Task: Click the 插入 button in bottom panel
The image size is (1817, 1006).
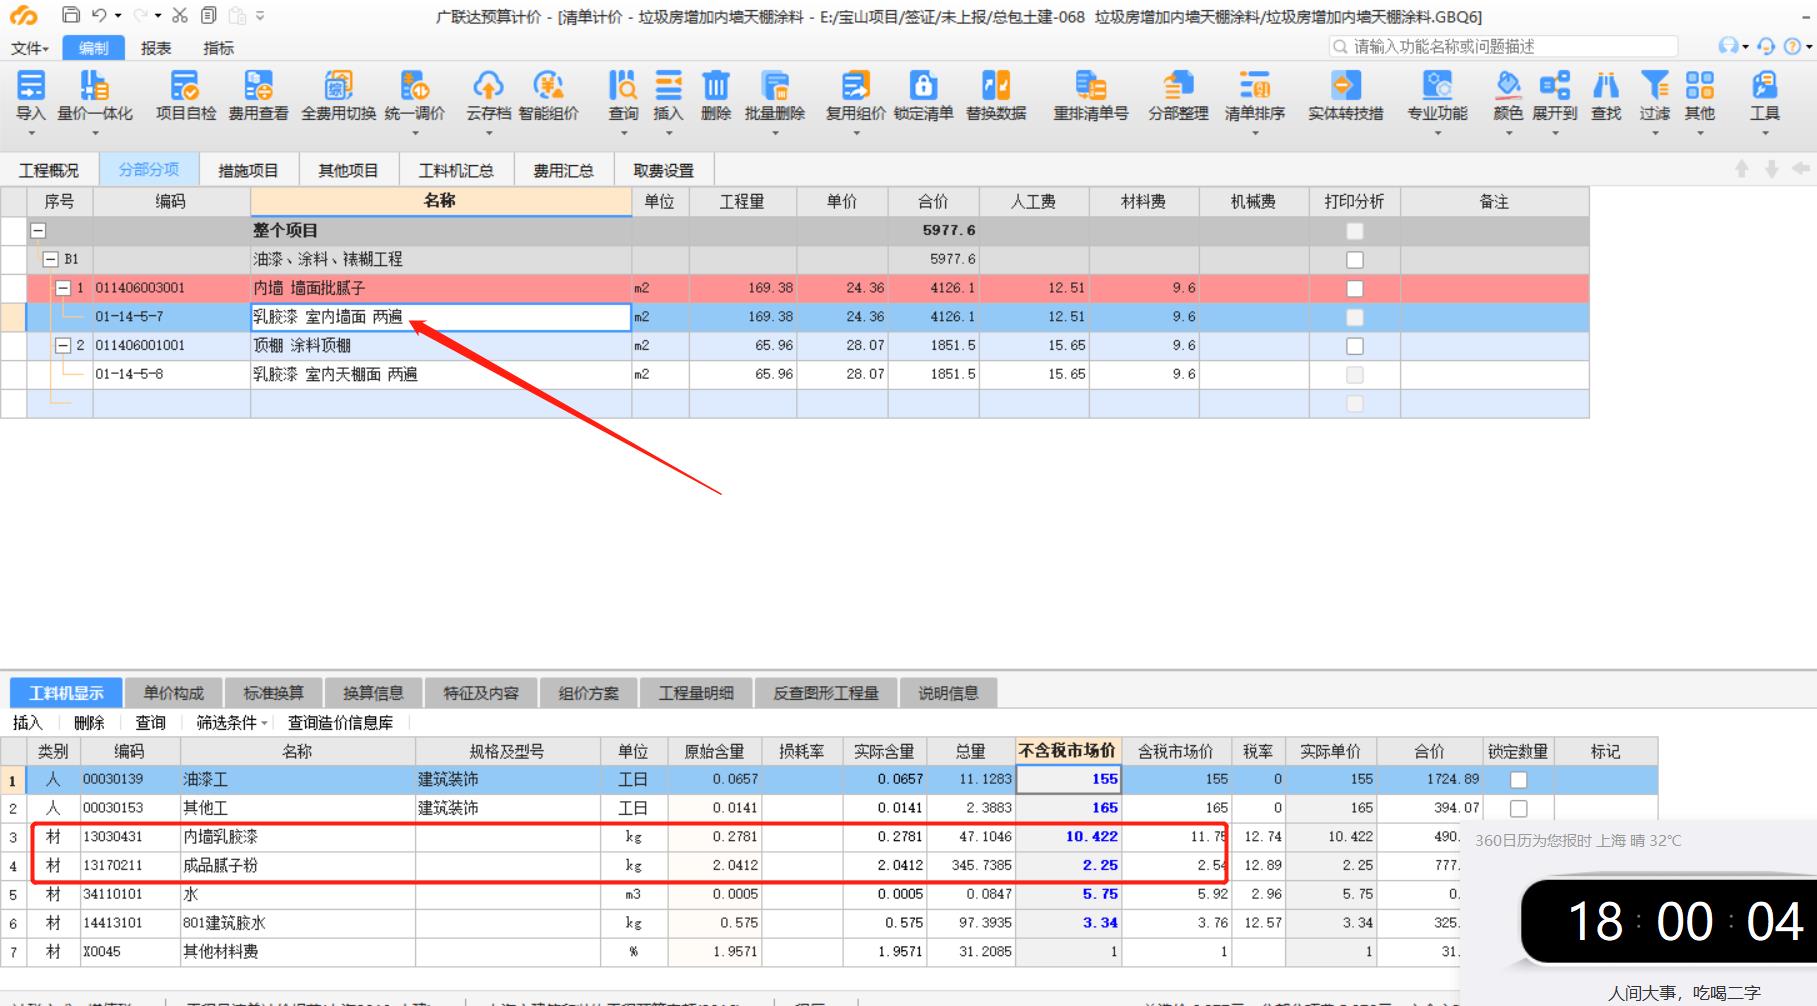Action: pos(27,723)
